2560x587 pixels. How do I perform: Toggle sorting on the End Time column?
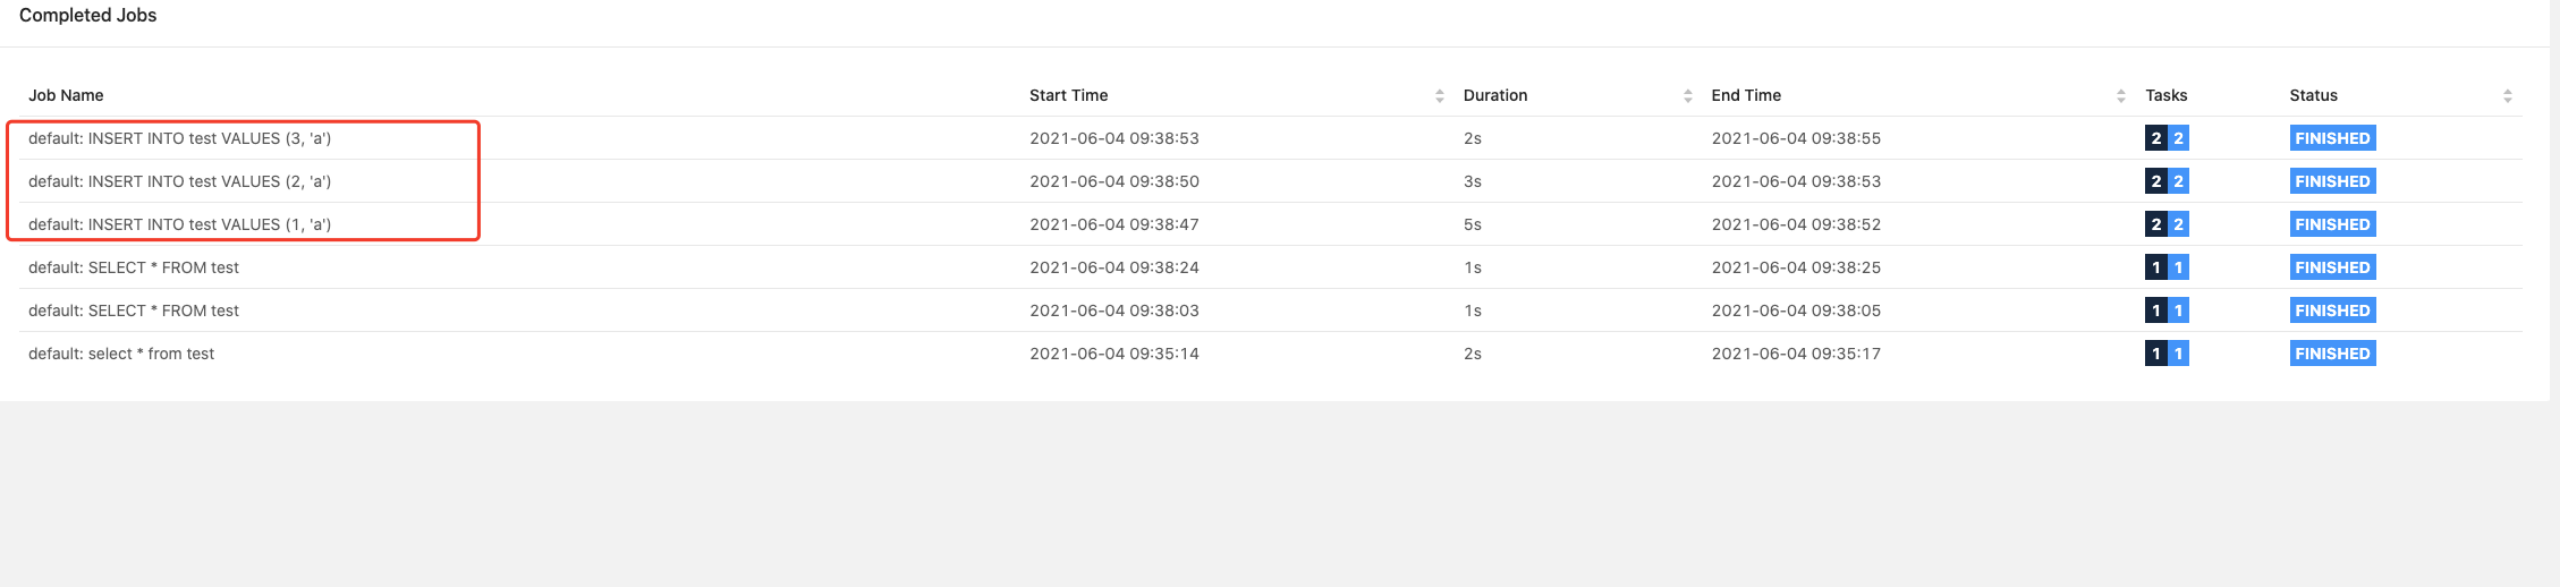click(1746, 95)
